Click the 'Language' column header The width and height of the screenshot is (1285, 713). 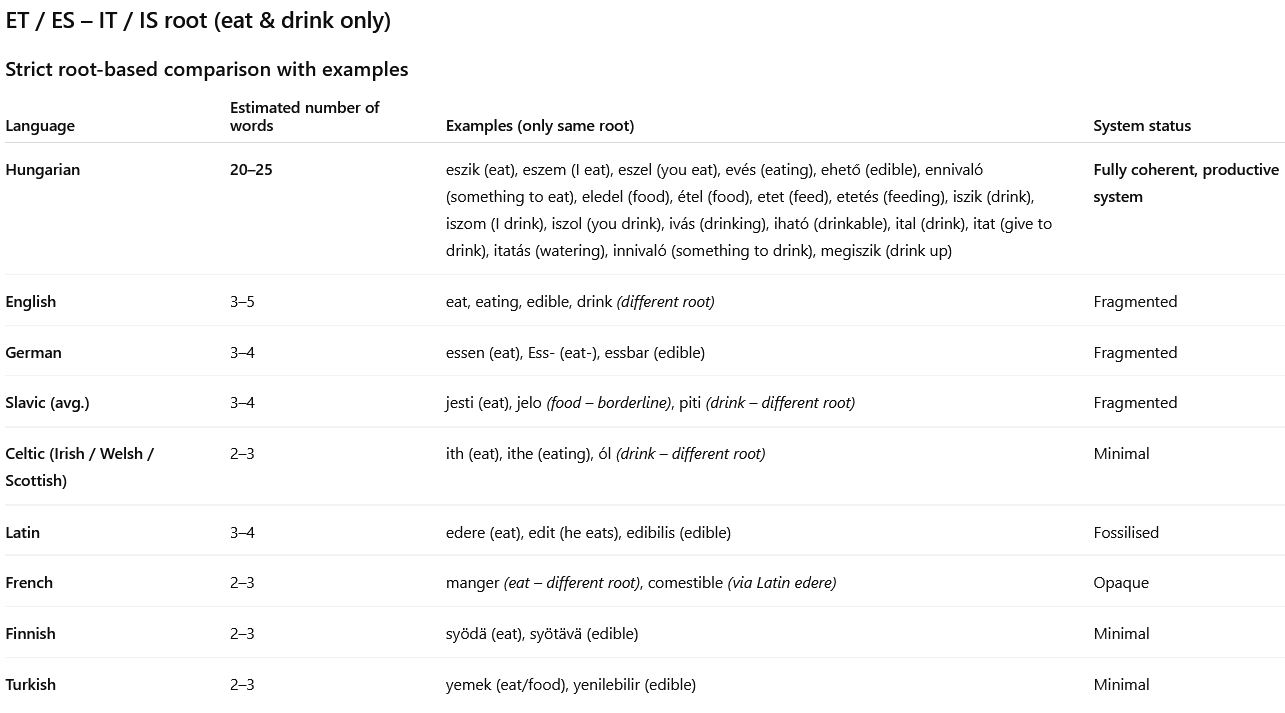point(40,126)
